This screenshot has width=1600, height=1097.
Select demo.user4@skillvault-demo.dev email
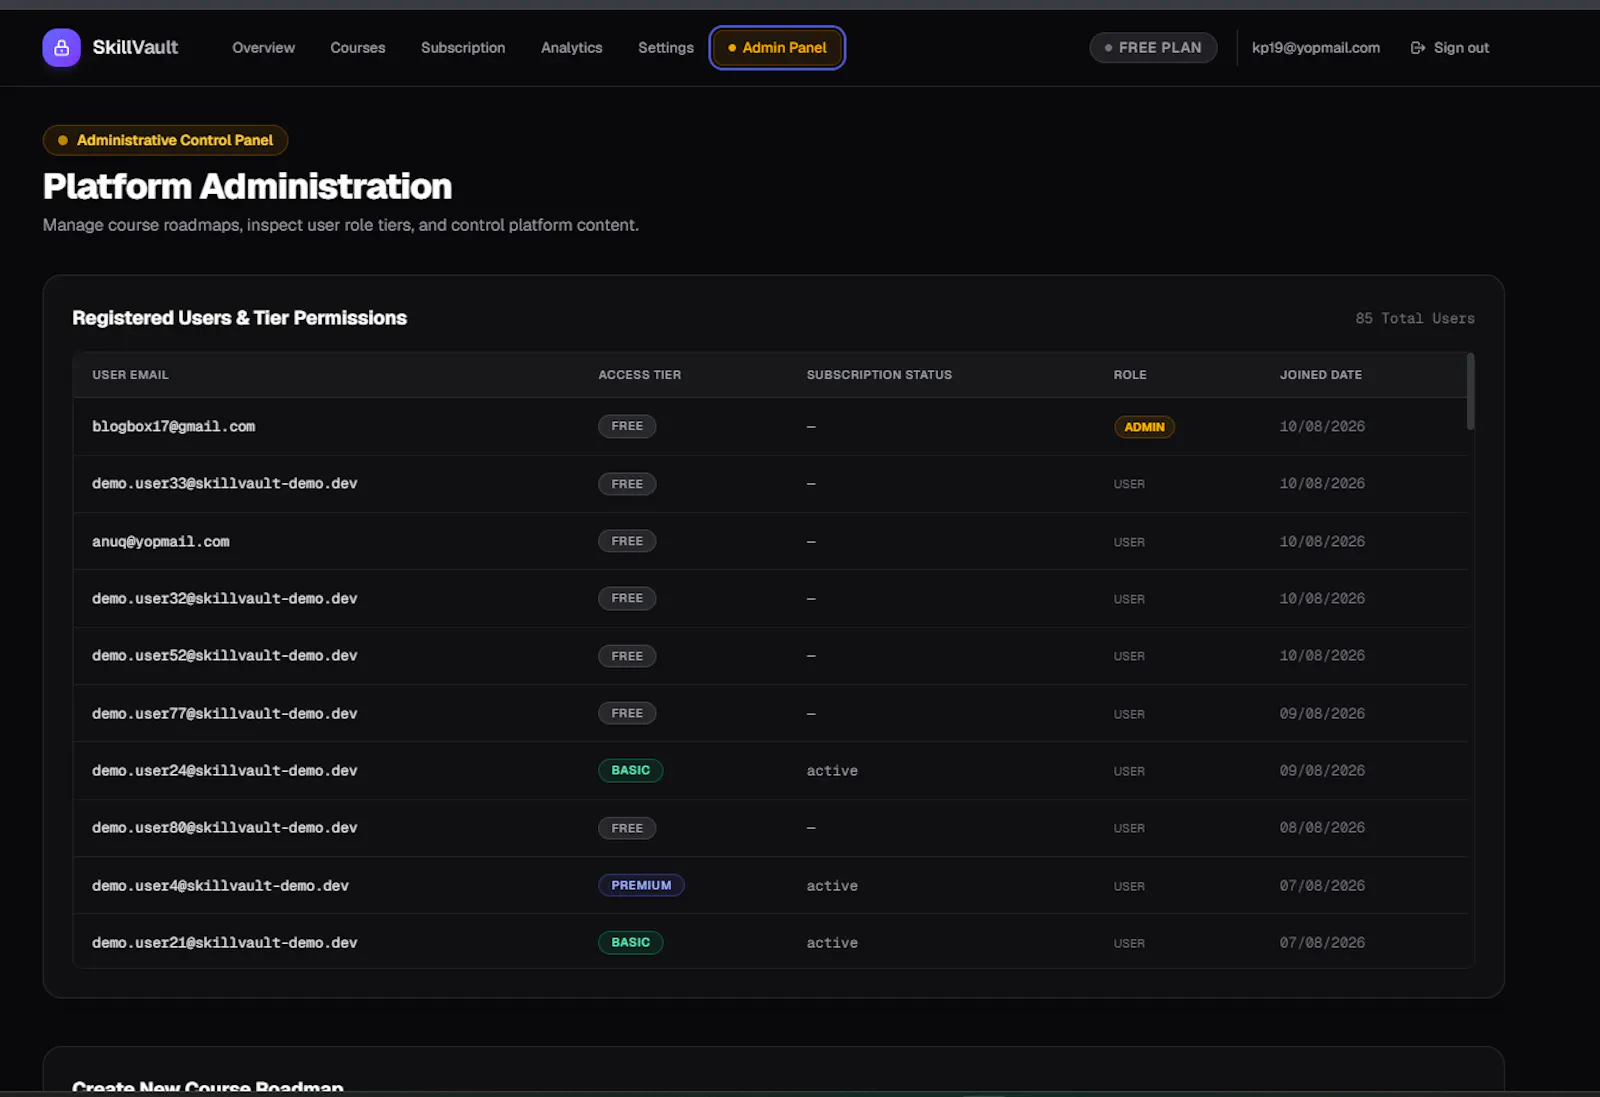pos(220,885)
